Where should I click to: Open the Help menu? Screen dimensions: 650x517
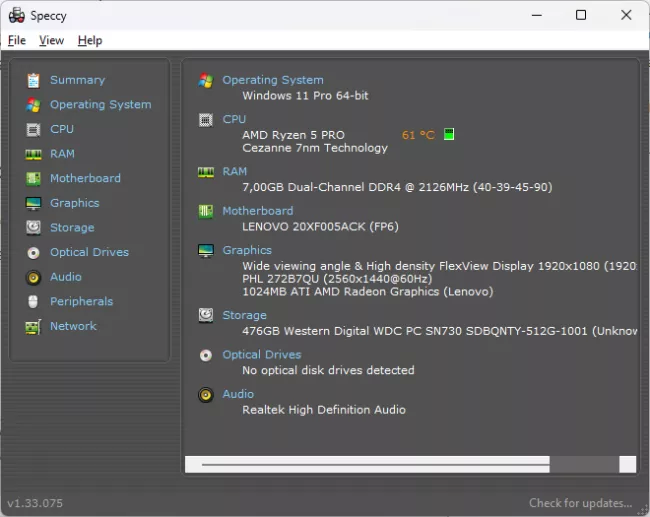coord(90,40)
